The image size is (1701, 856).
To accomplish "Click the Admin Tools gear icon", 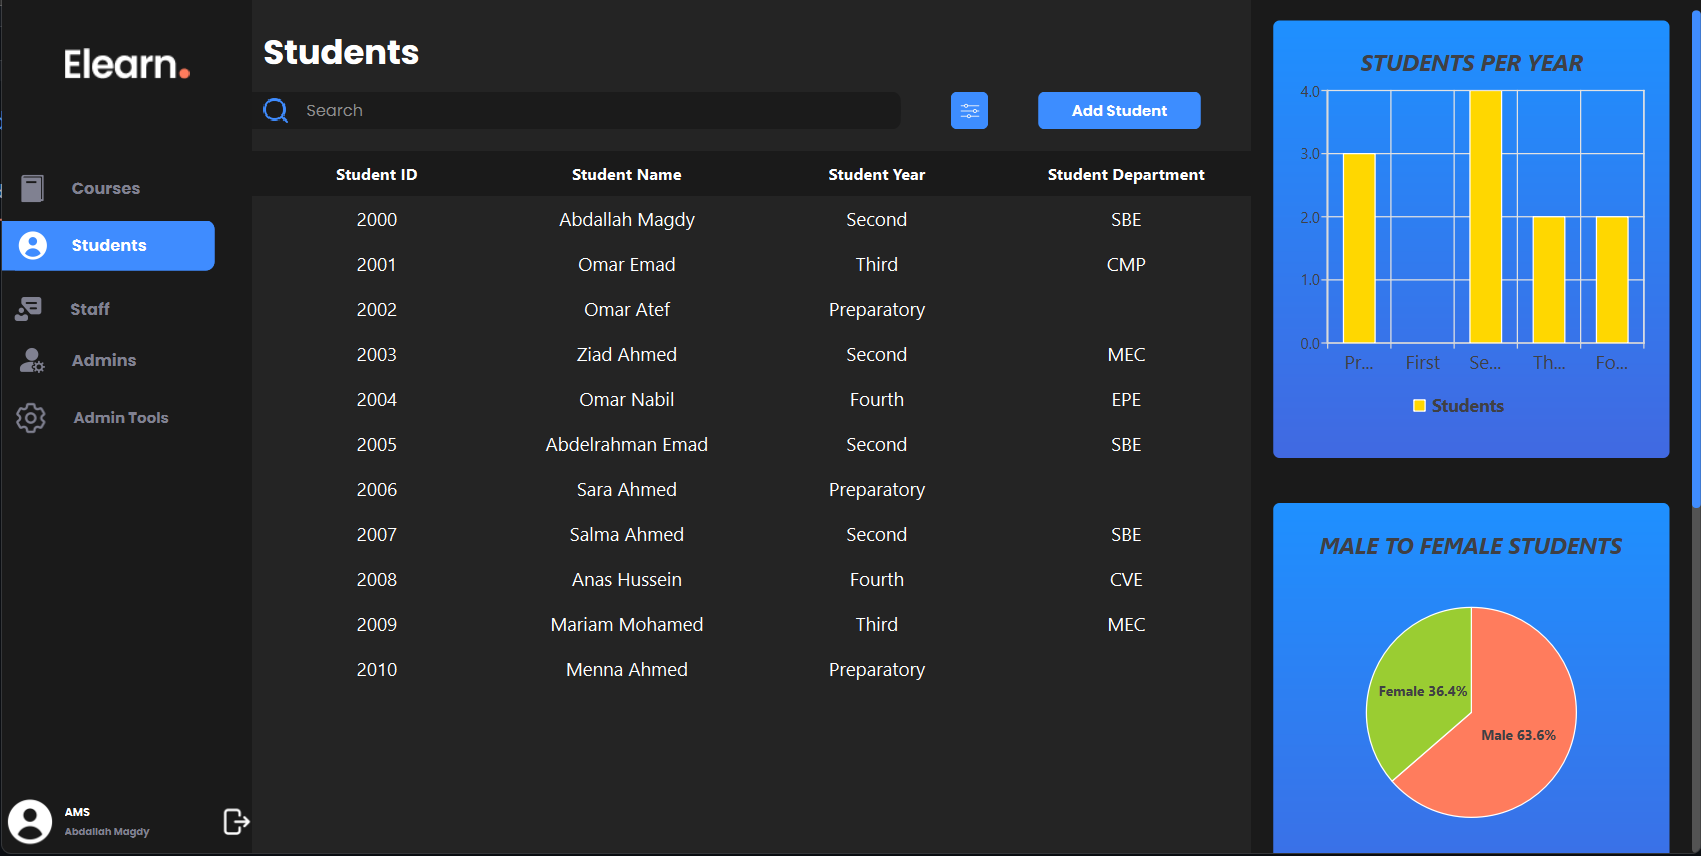I will 31,418.
